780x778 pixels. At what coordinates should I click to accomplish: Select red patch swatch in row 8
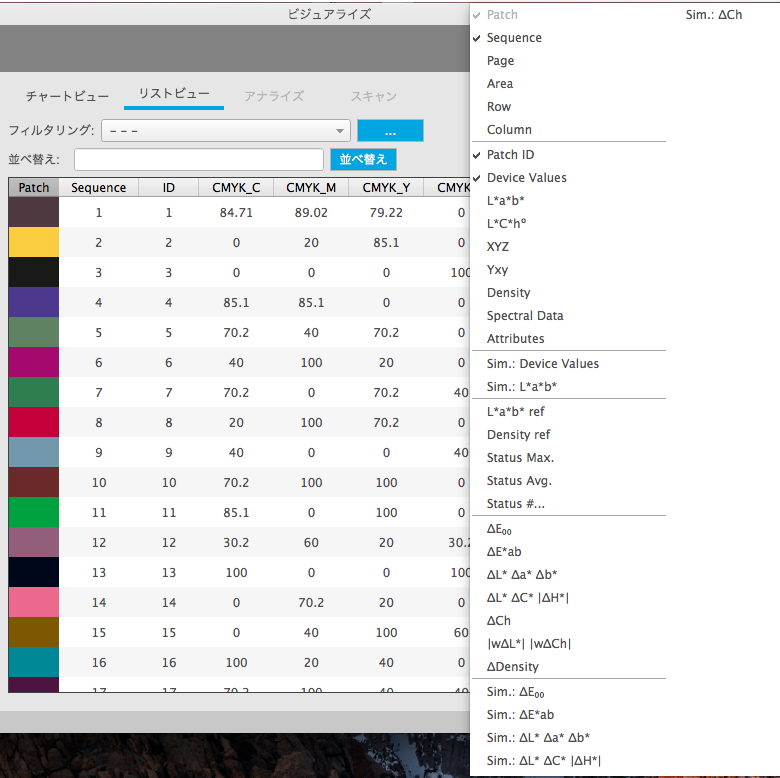click(34, 422)
